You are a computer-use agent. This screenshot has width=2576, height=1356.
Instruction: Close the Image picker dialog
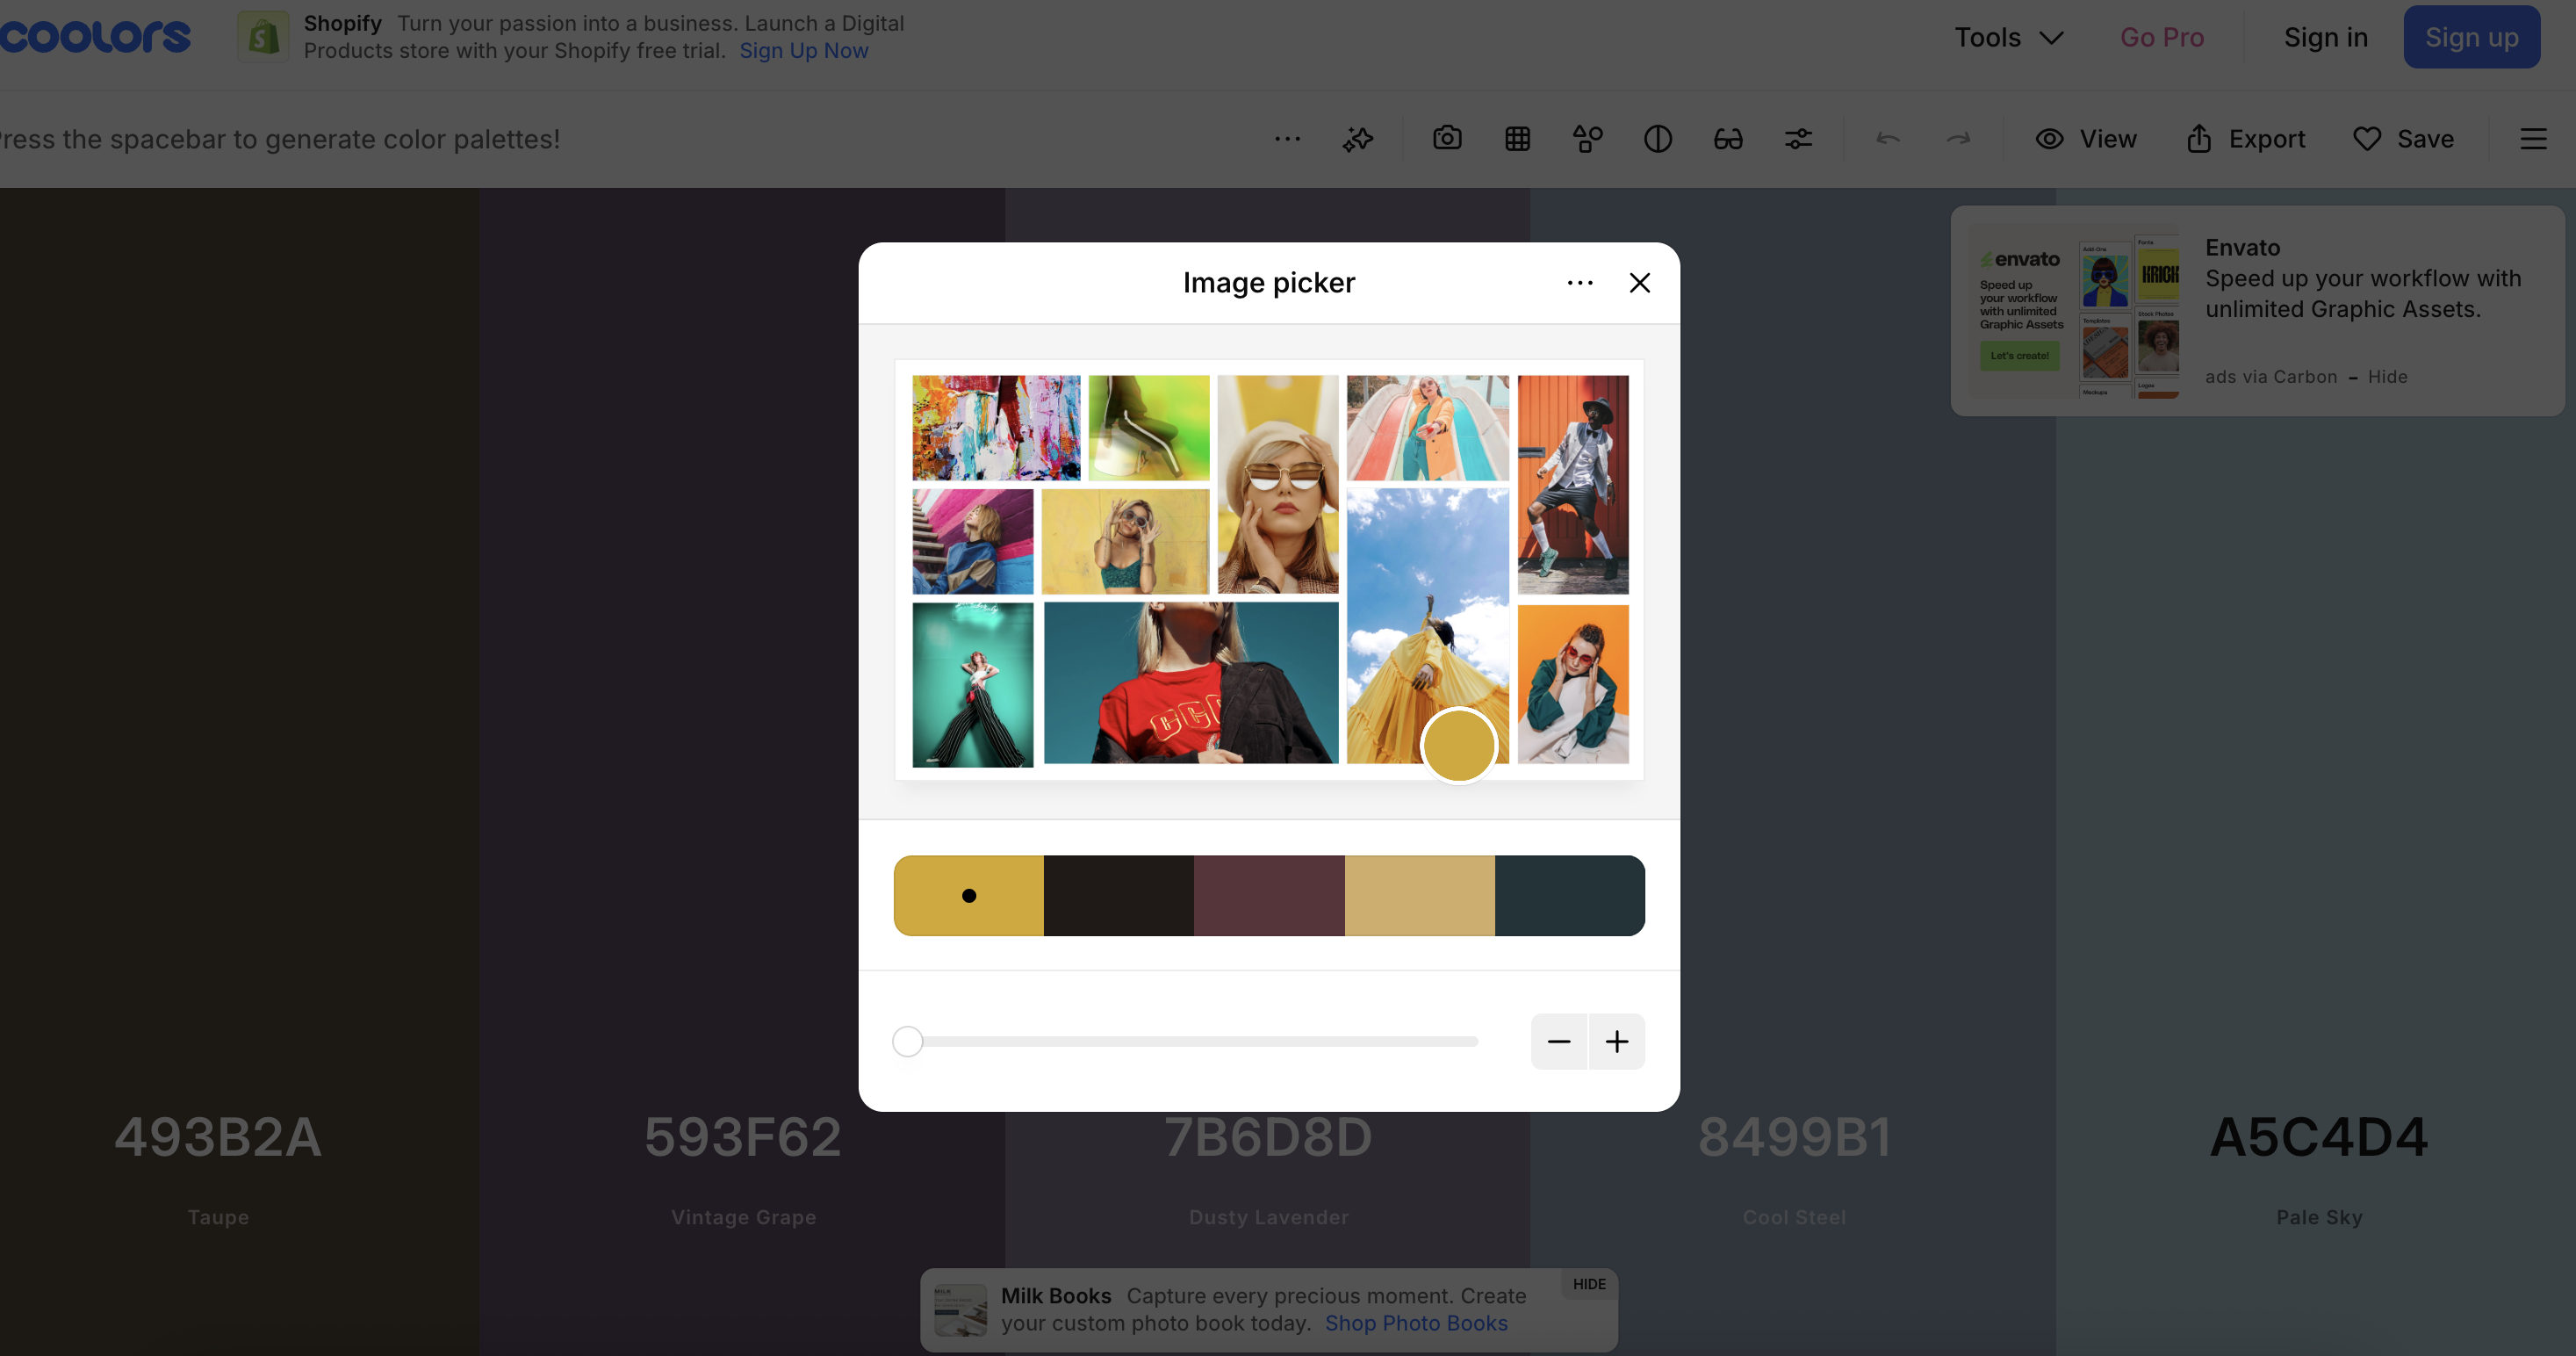[x=1639, y=283]
